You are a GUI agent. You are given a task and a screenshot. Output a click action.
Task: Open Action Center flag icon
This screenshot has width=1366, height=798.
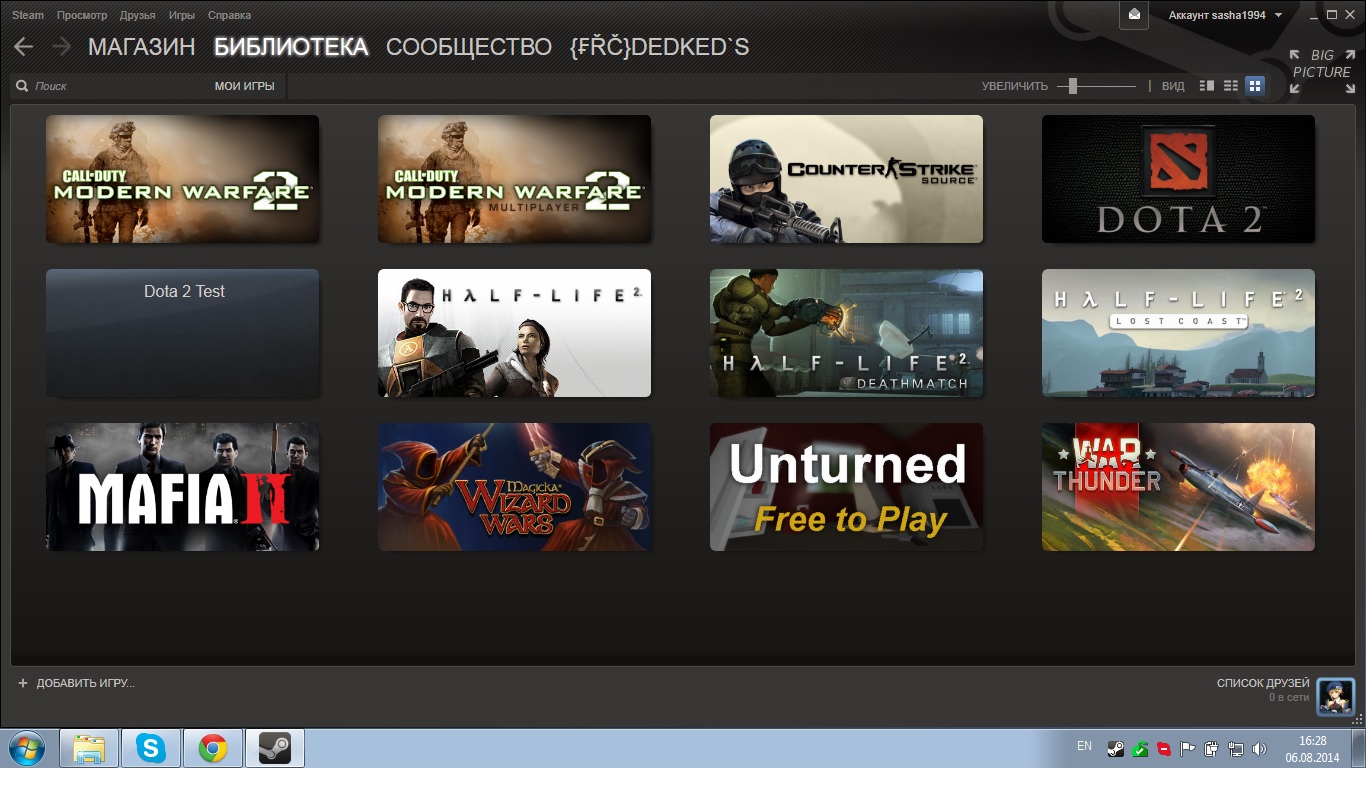click(1187, 749)
